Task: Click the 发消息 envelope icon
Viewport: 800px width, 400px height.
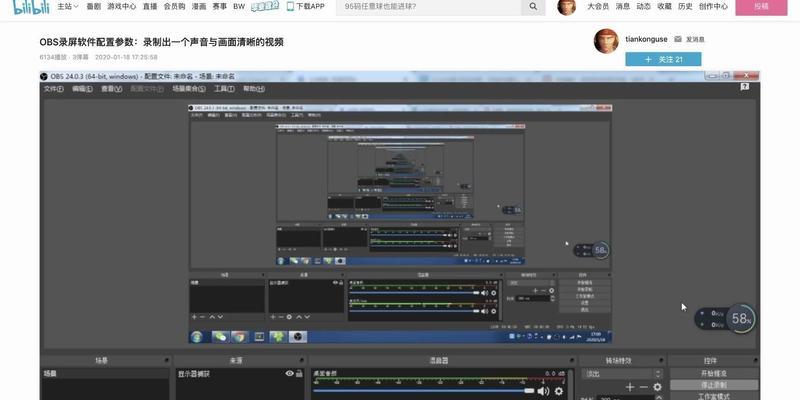Action: [x=678, y=39]
